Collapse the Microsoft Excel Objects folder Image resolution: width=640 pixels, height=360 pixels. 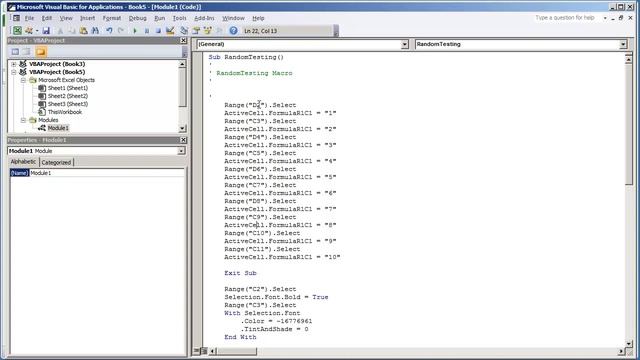point(23,80)
